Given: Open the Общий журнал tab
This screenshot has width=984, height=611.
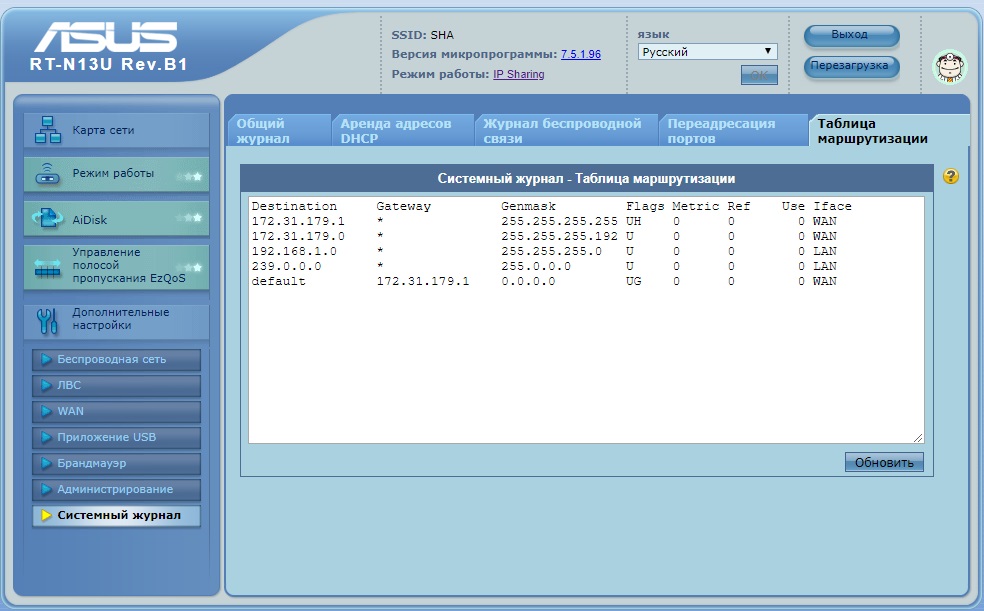Looking at the screenshot, I should (x=279, y=130).
